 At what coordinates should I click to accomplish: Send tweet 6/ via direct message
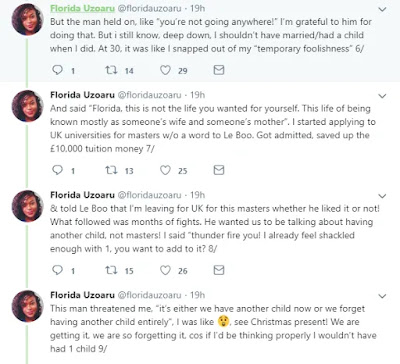click(x=219, y=70)
